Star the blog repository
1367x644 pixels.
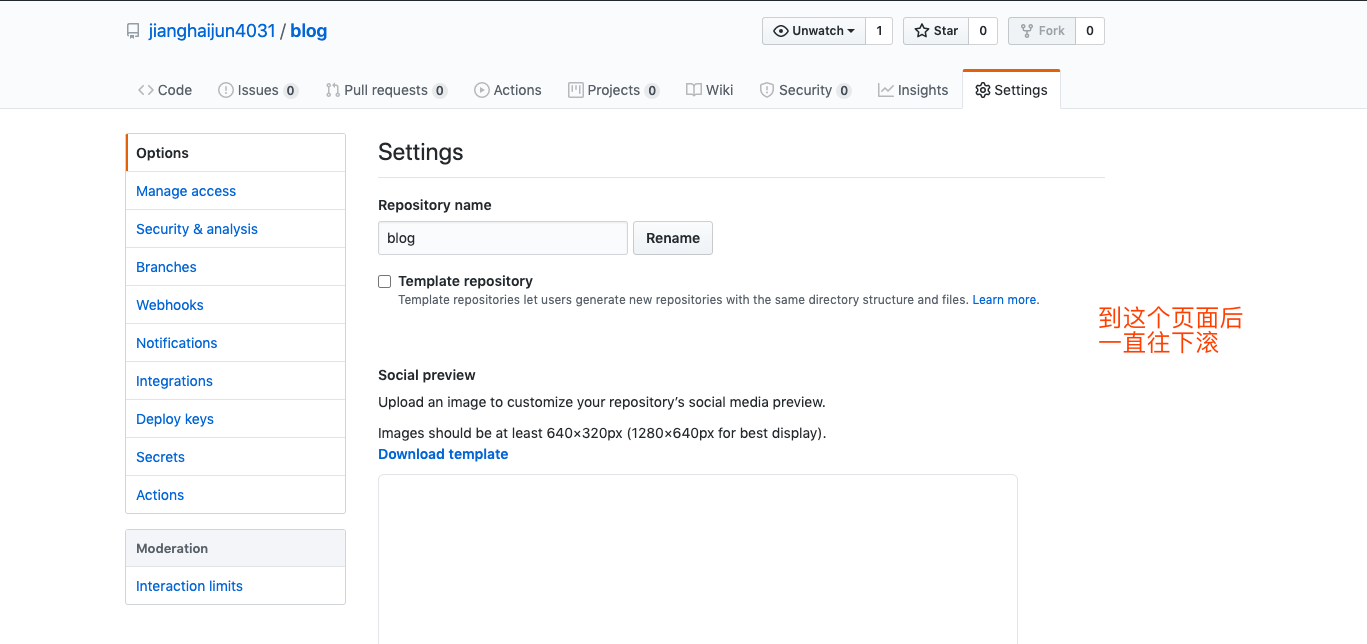936,31
